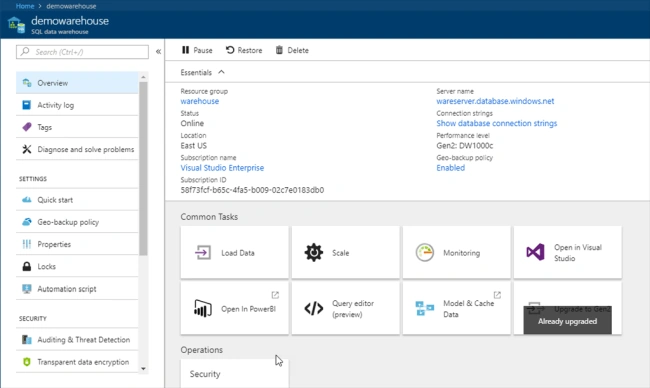
Task: Click external-link icon on Open in PowerBI tile
Action: [x=275, y=295]
